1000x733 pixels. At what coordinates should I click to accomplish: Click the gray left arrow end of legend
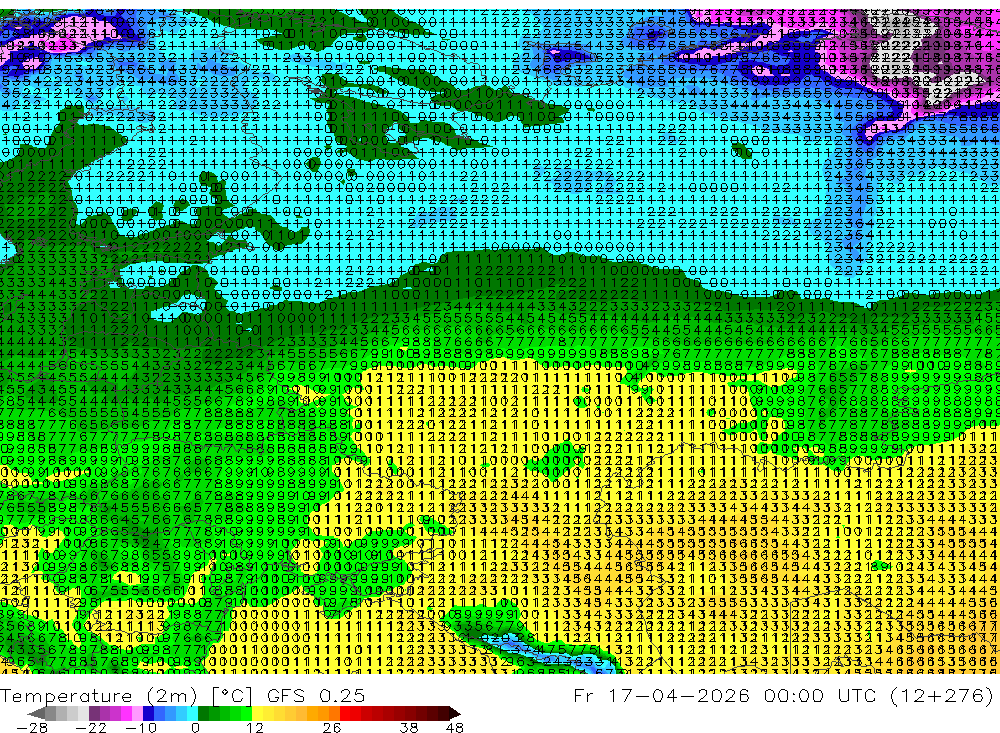(36, 713)
